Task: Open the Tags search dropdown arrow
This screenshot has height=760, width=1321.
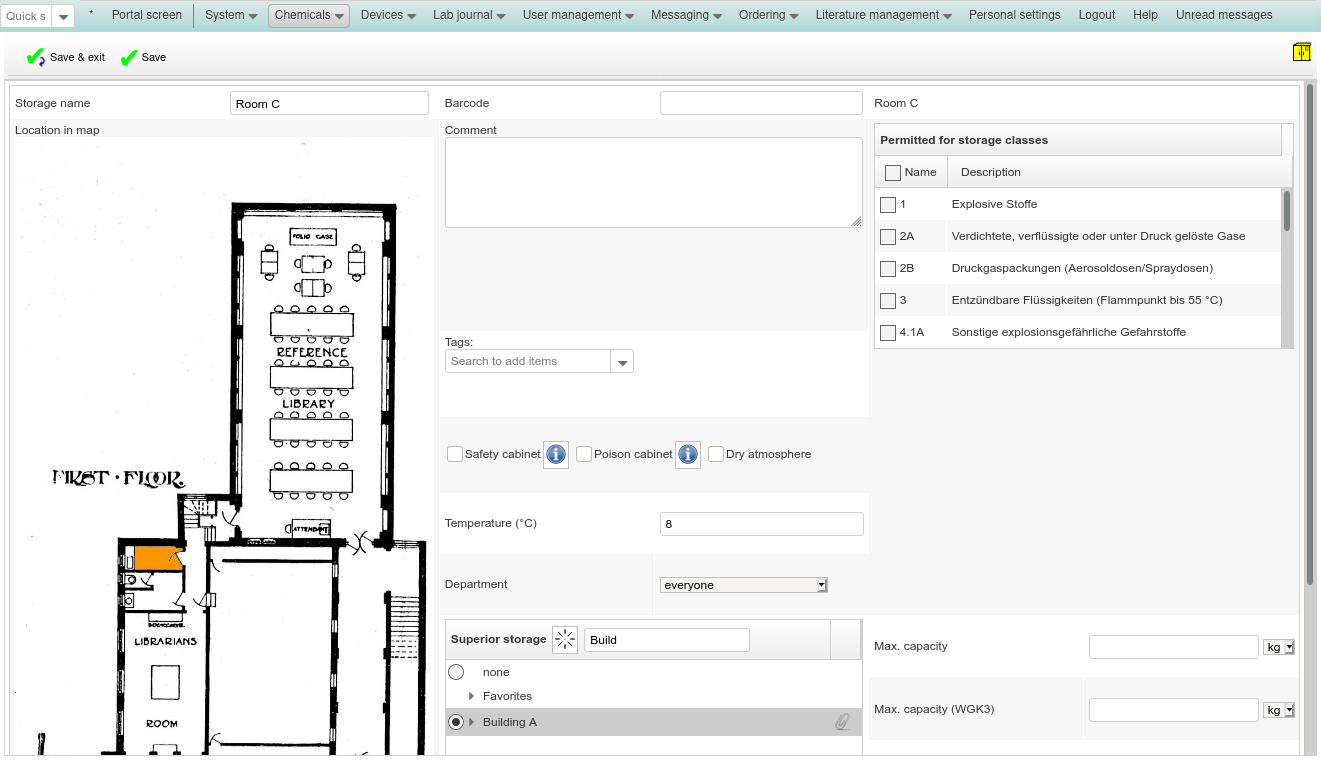Action: [x=622, y=362]
